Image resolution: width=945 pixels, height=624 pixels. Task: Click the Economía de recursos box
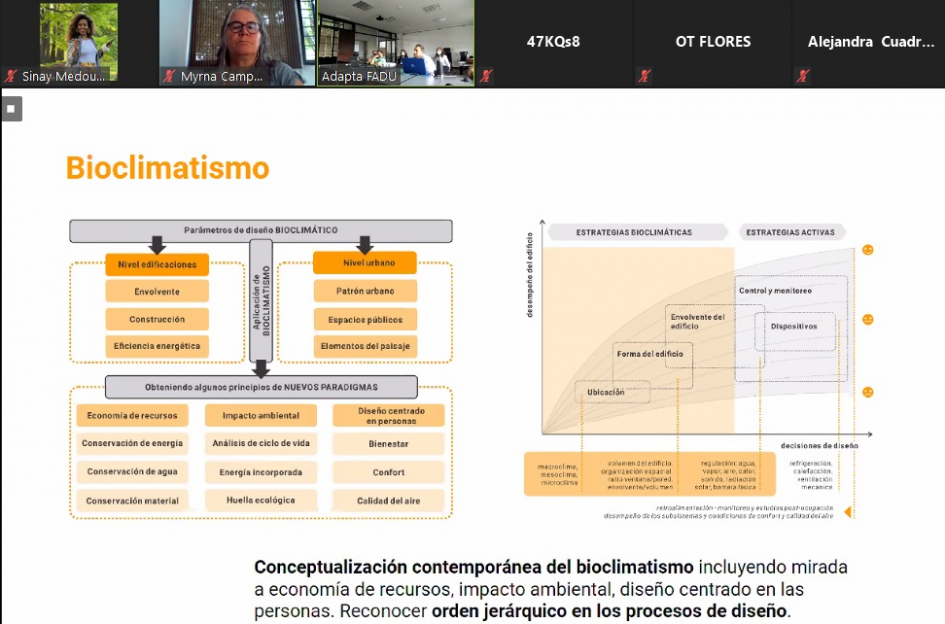click(x=132, y=415)
